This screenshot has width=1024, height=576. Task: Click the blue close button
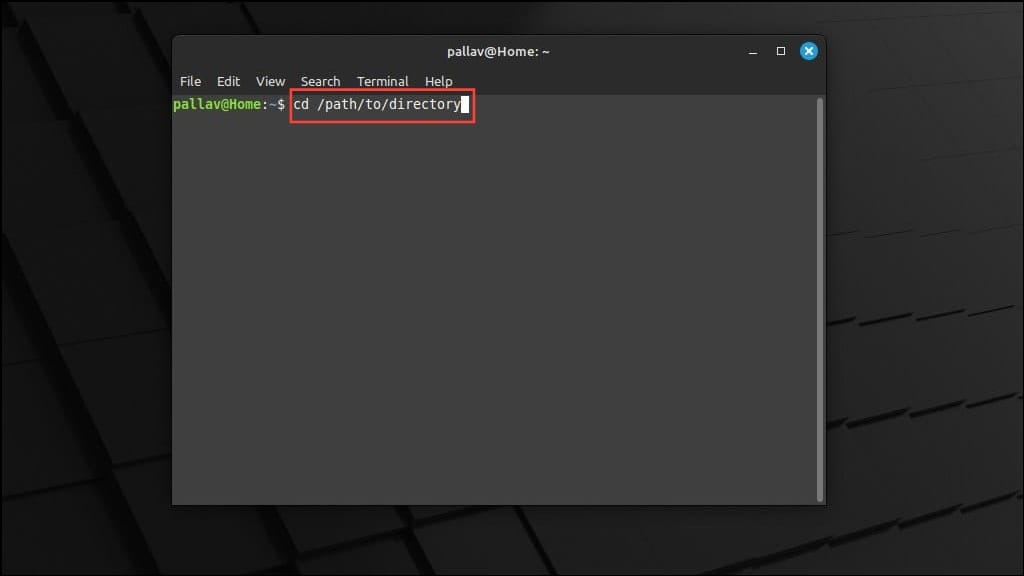[809, 51]
